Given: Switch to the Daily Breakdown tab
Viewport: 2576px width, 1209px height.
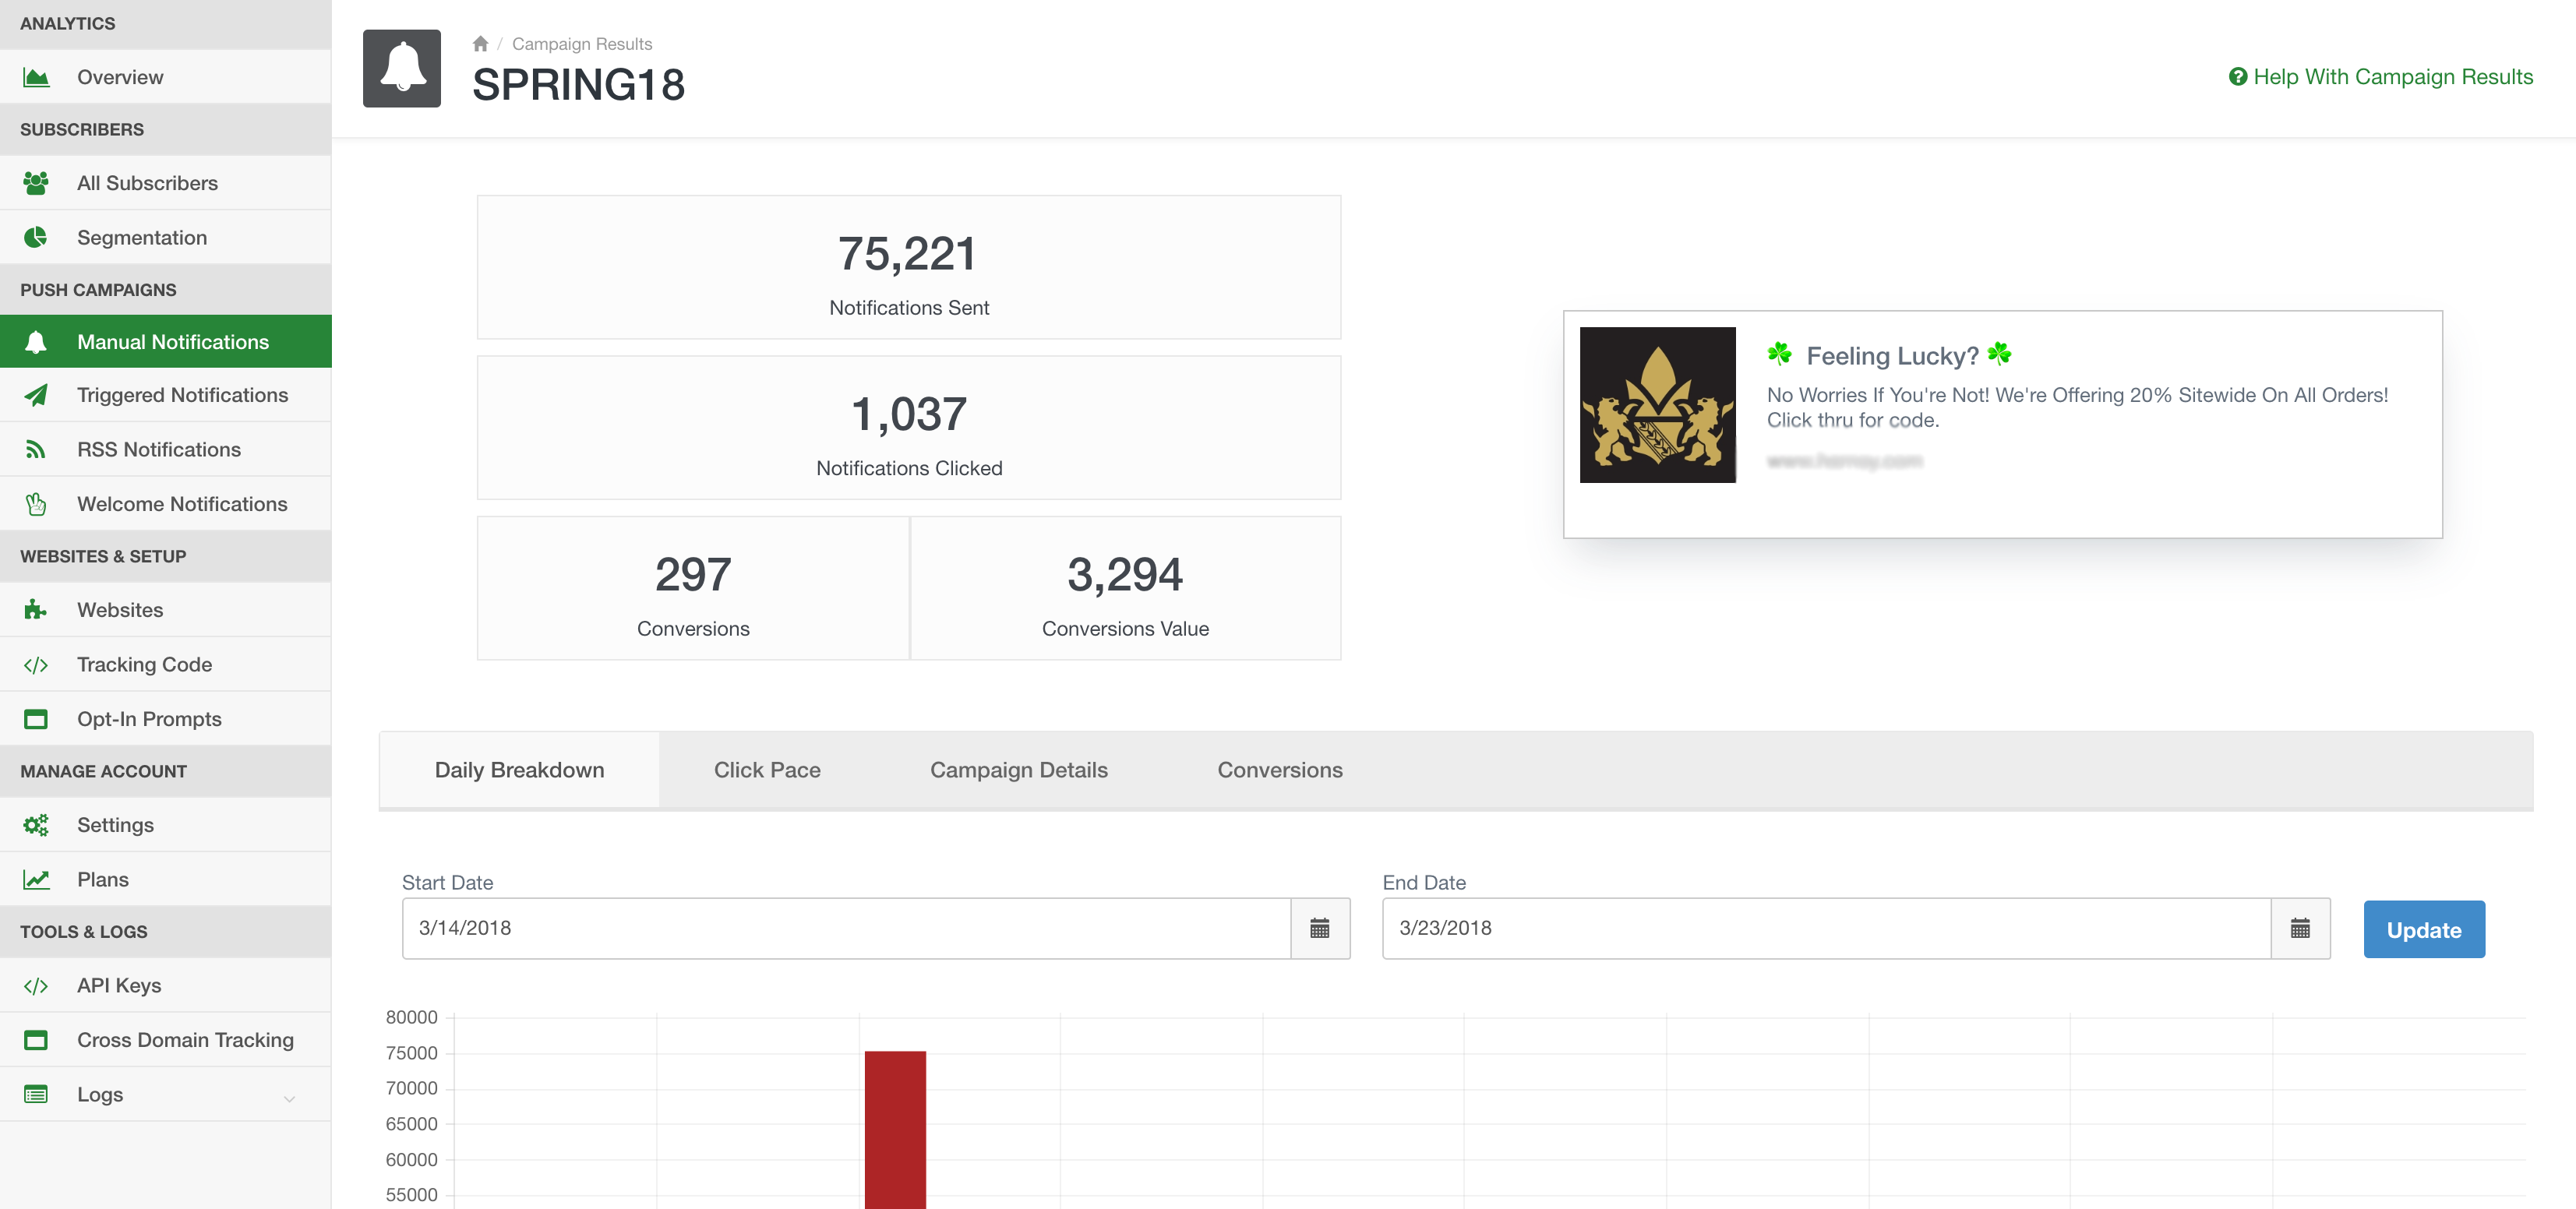Looking at the screenshot, I should point(519,769).
